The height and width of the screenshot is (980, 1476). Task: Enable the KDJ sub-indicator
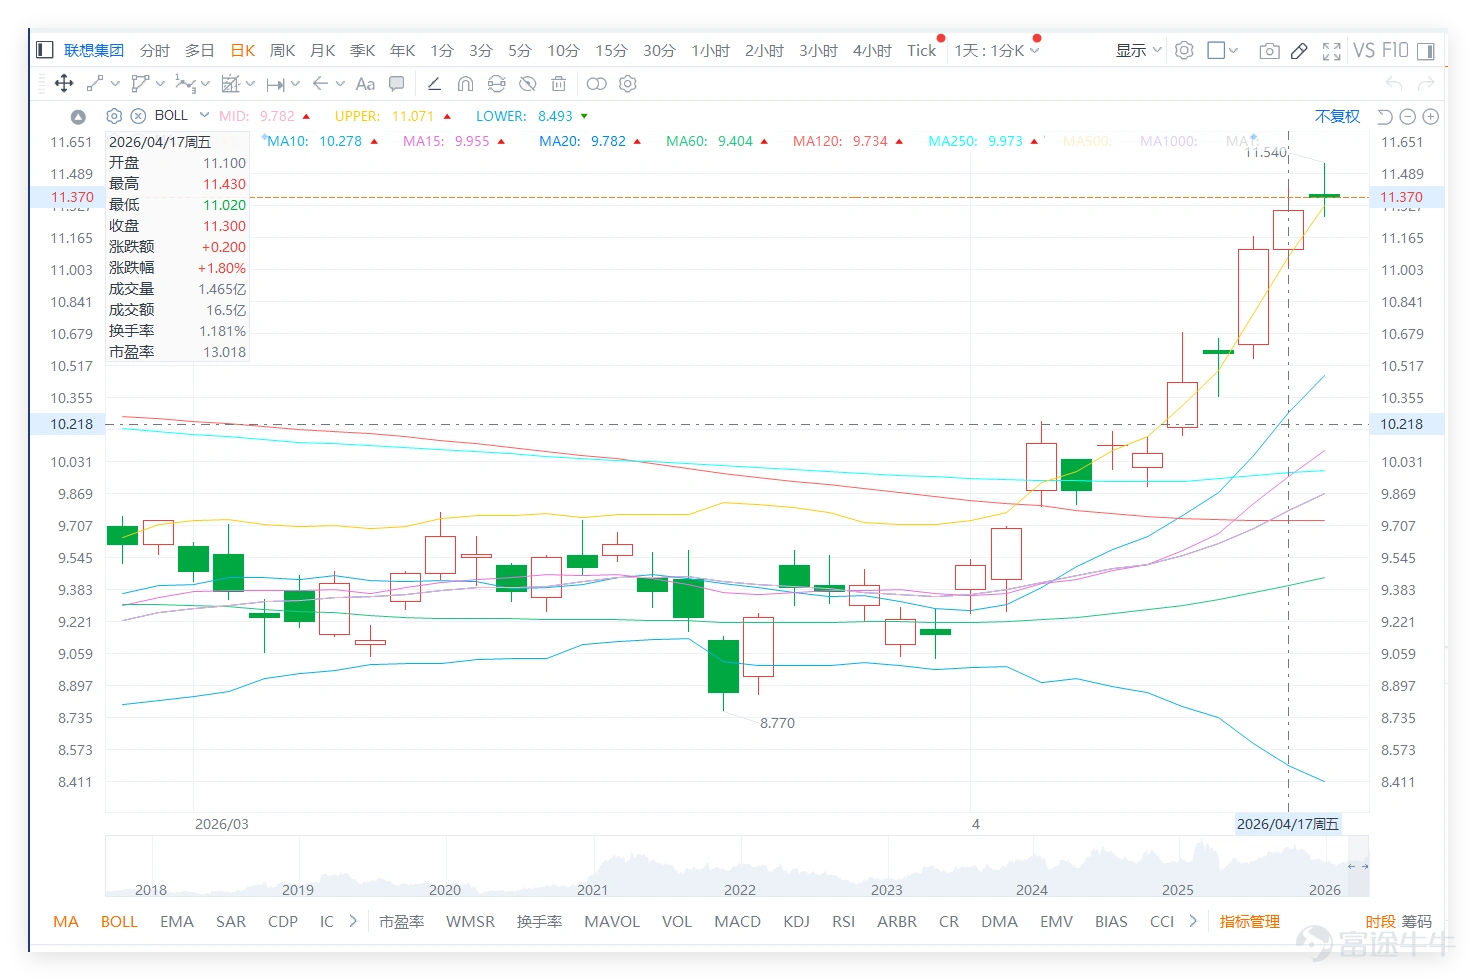pyautogui.click(x=797, y=921)
